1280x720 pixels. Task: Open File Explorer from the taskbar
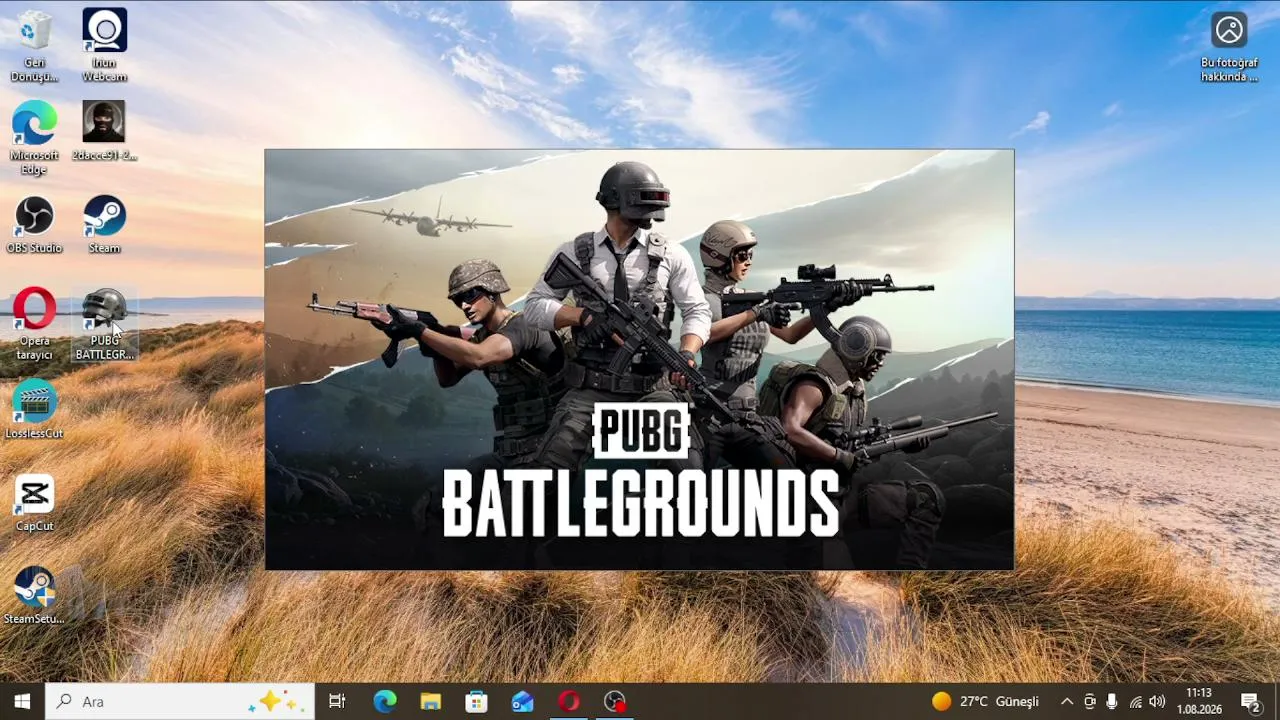click(x=430, y=701)
